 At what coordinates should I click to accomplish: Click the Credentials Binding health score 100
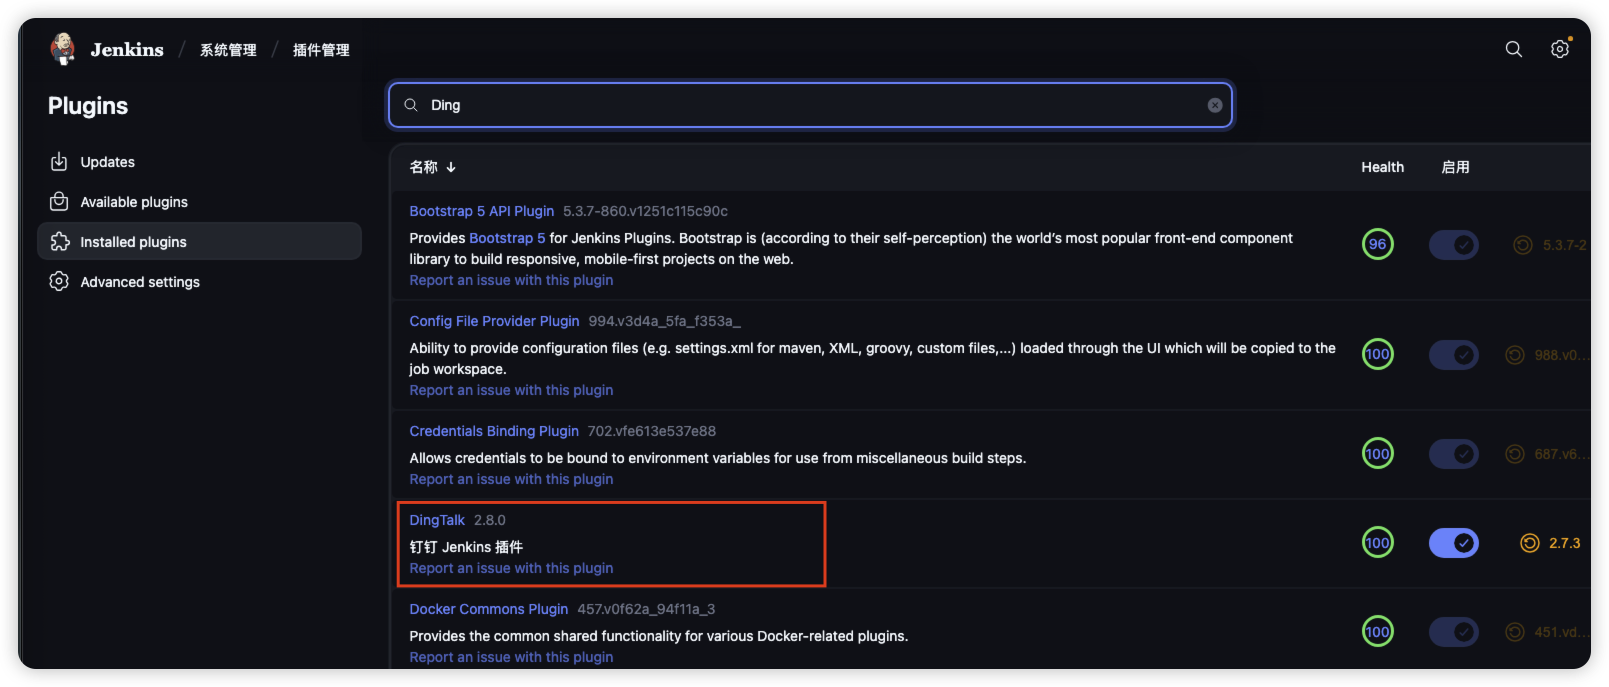point(1378,454)
